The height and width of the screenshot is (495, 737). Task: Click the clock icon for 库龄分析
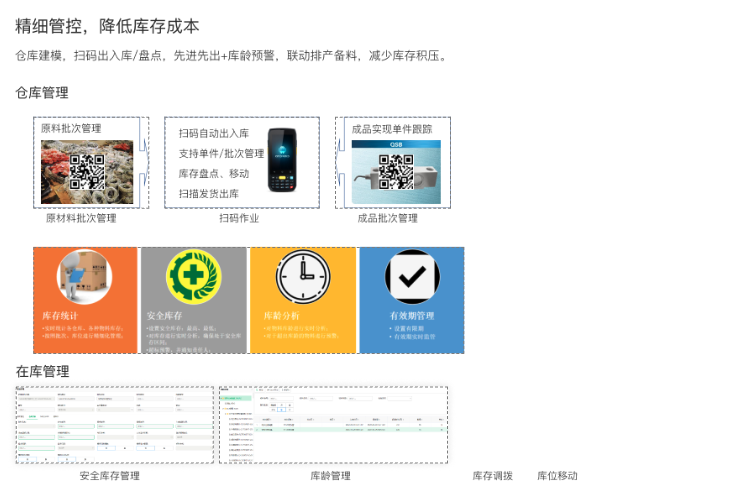point(302,277)
